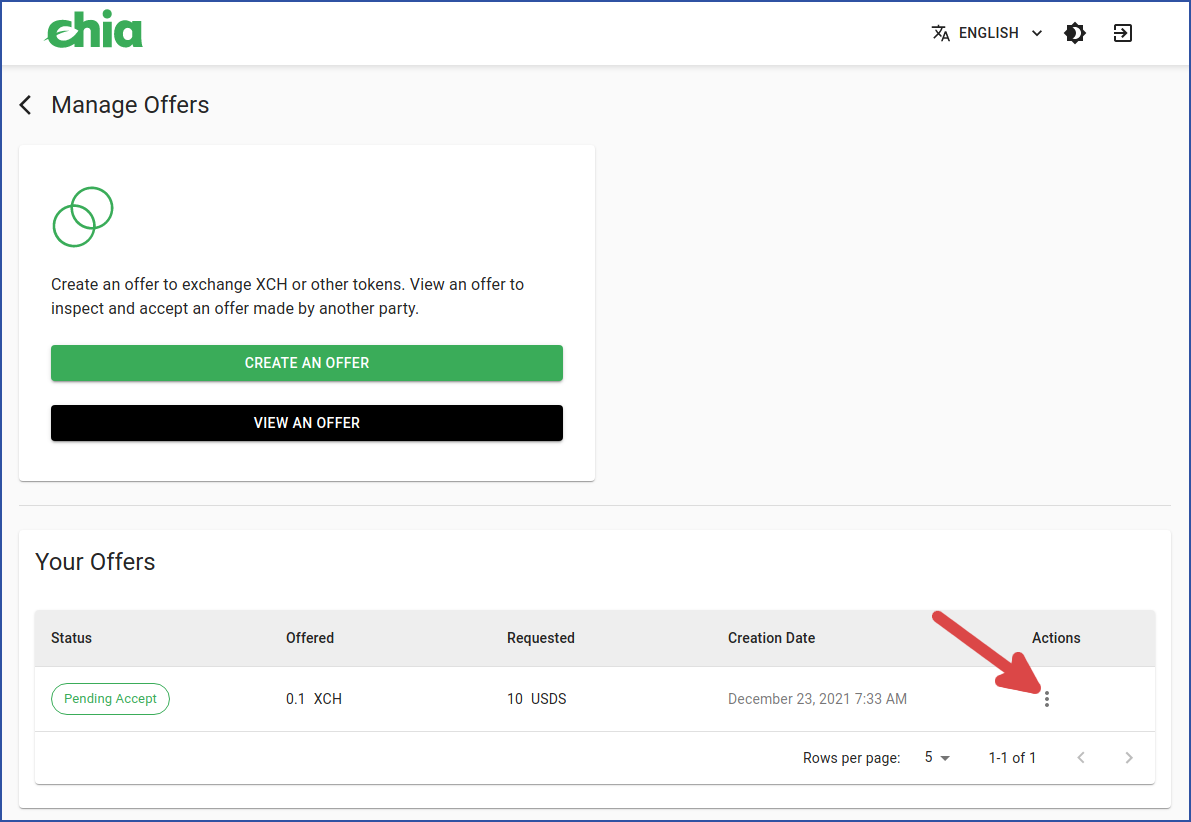Screen dimensions: 1191x822
Task: Click the Actions column header
Action: tap(1056, 638)
